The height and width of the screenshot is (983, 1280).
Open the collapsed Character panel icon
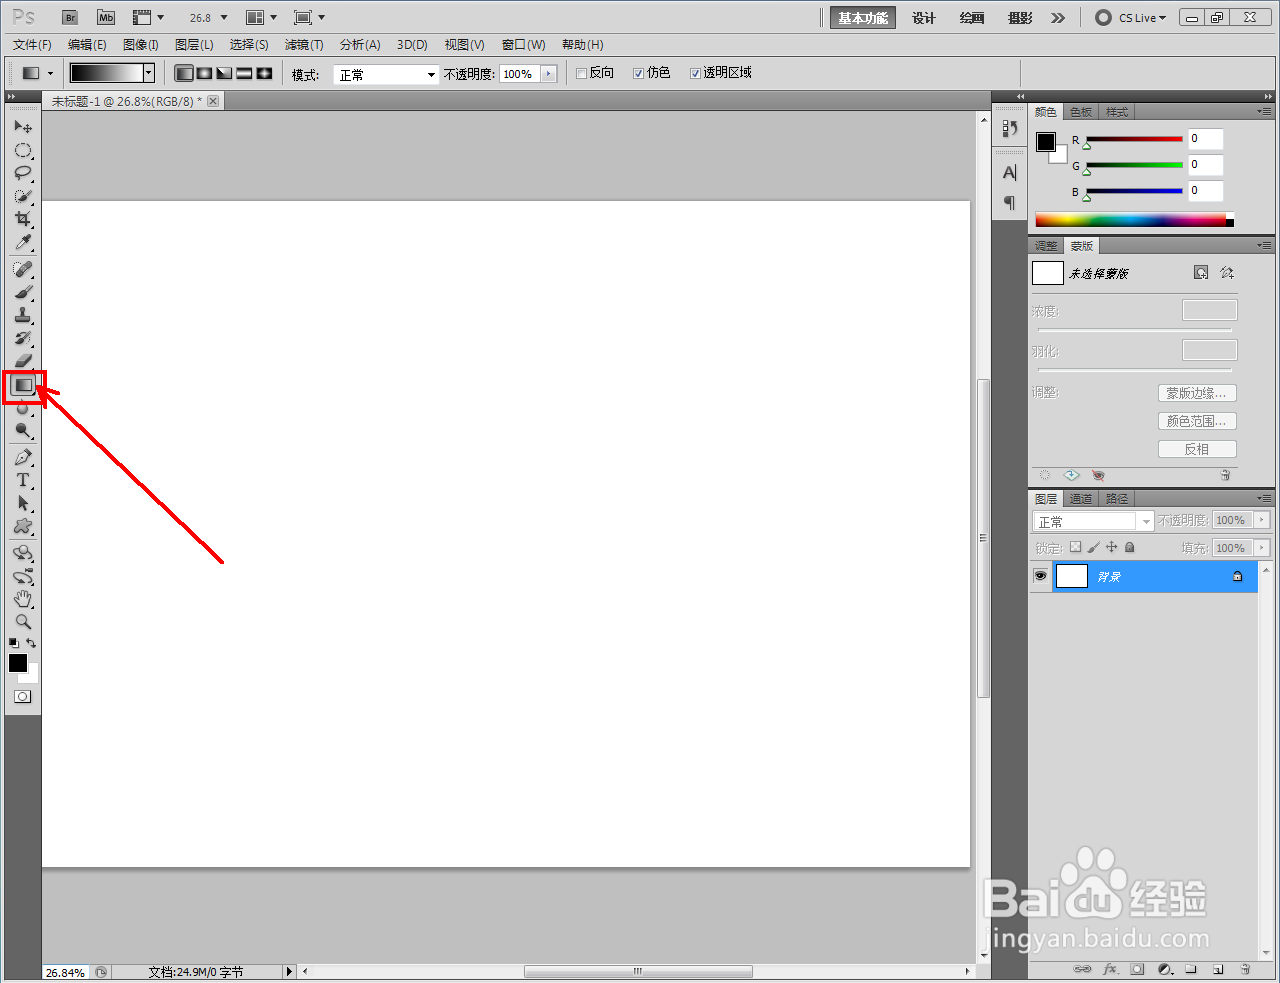pos(1010,173)
